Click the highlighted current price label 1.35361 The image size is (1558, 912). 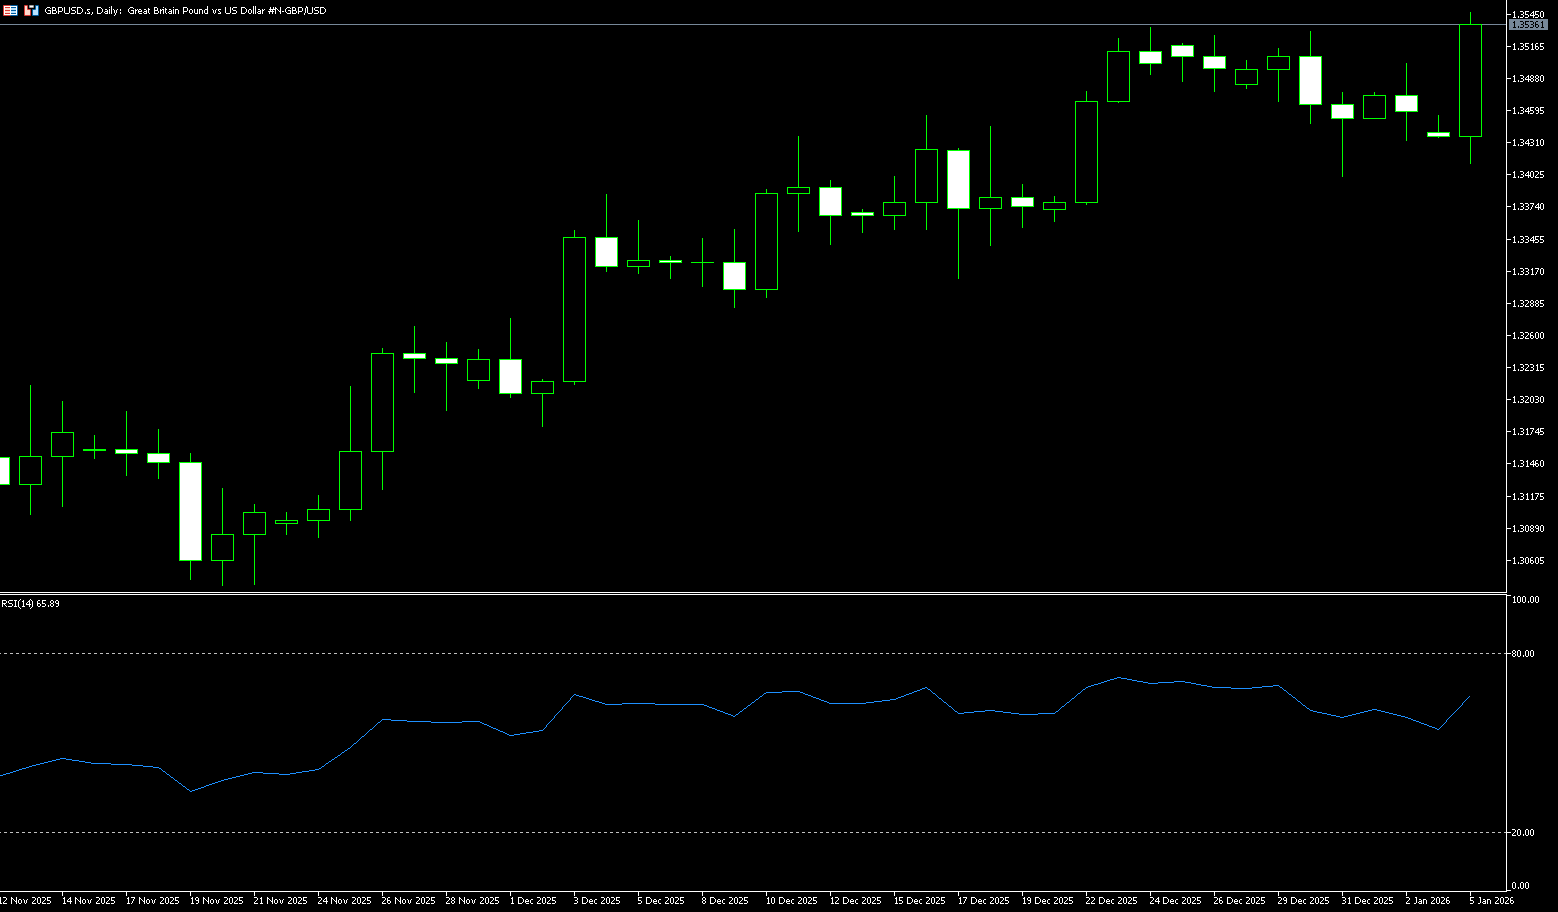[x=1530, y=24]
